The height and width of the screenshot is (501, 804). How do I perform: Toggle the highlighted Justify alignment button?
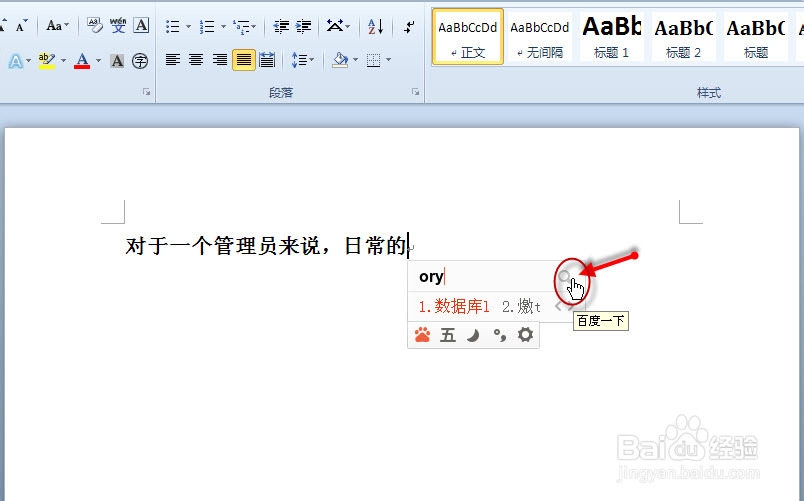pyautogui.click(x=244, y=60)
